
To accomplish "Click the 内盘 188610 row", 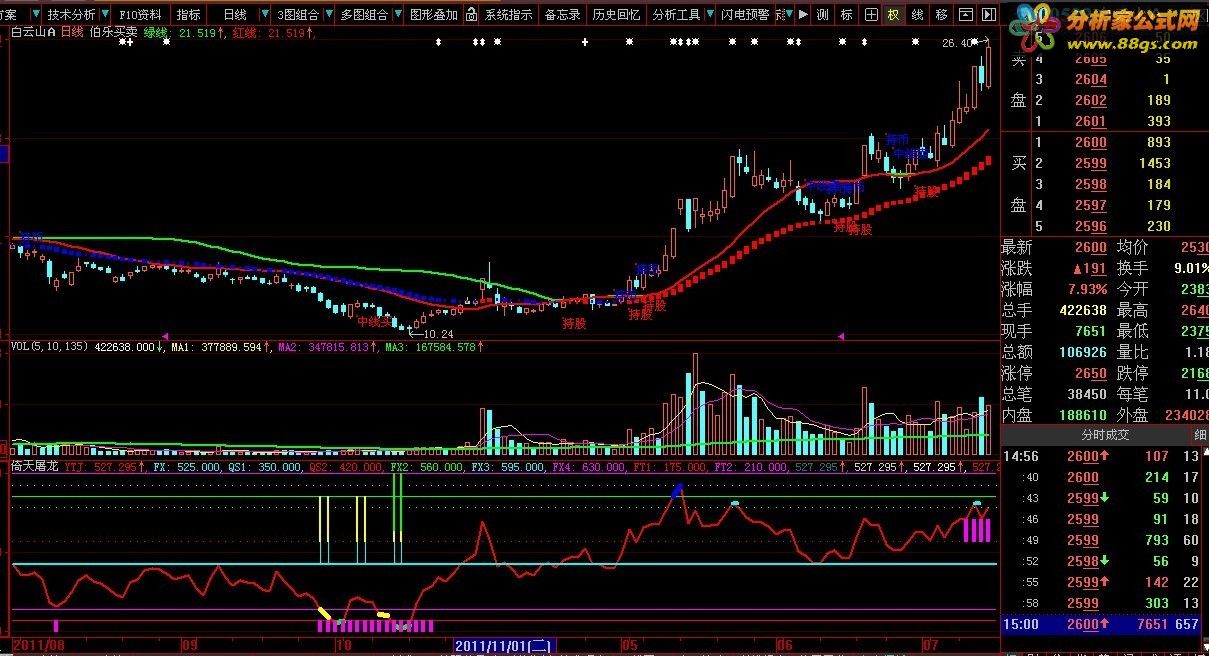I will pyautogui.click(x=1054, y=415).
